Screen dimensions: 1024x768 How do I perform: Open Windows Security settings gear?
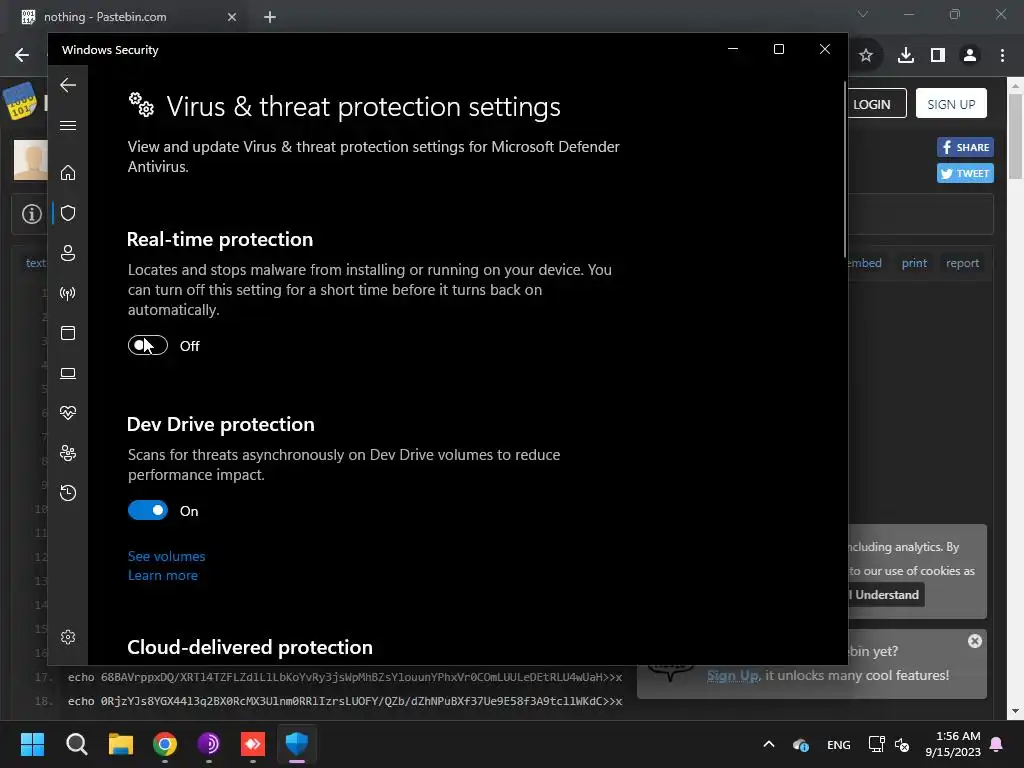tap(68, 637)
